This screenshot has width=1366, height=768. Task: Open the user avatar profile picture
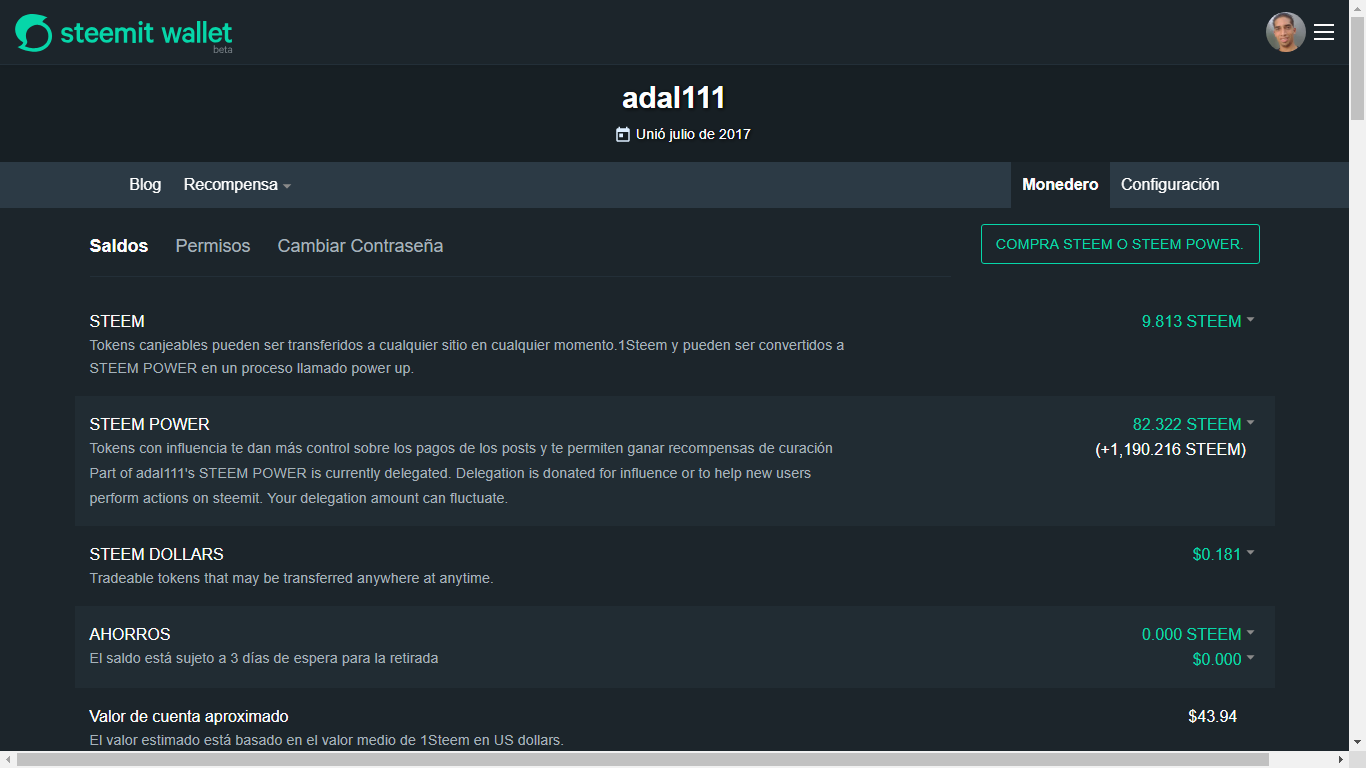point(1285,32)
